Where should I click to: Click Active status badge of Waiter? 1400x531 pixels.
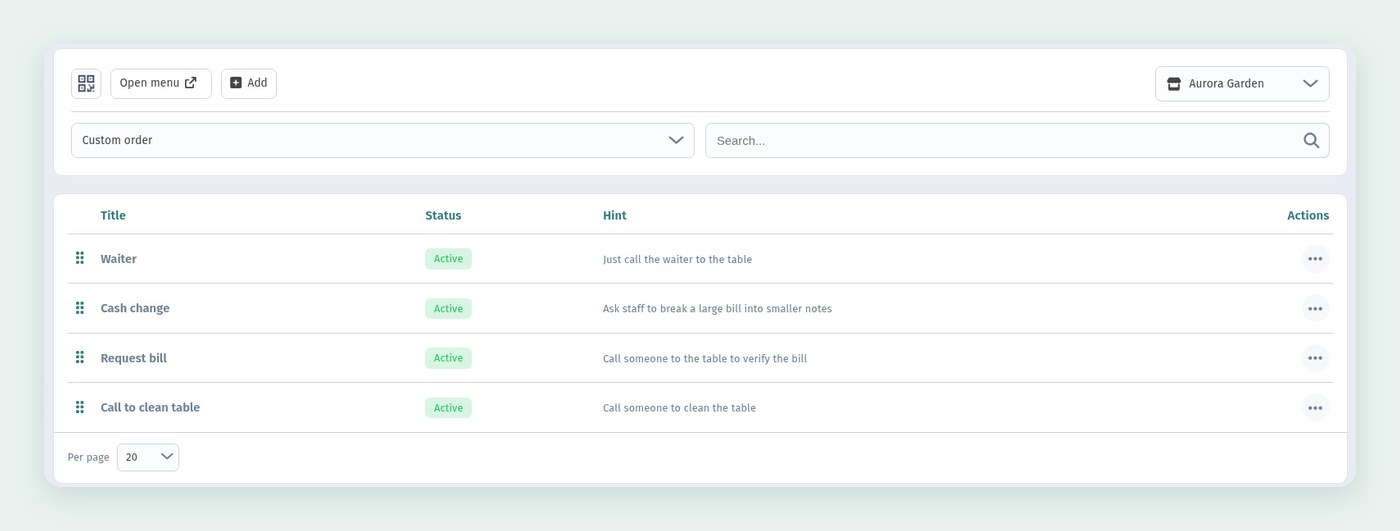tap(448, 259)
